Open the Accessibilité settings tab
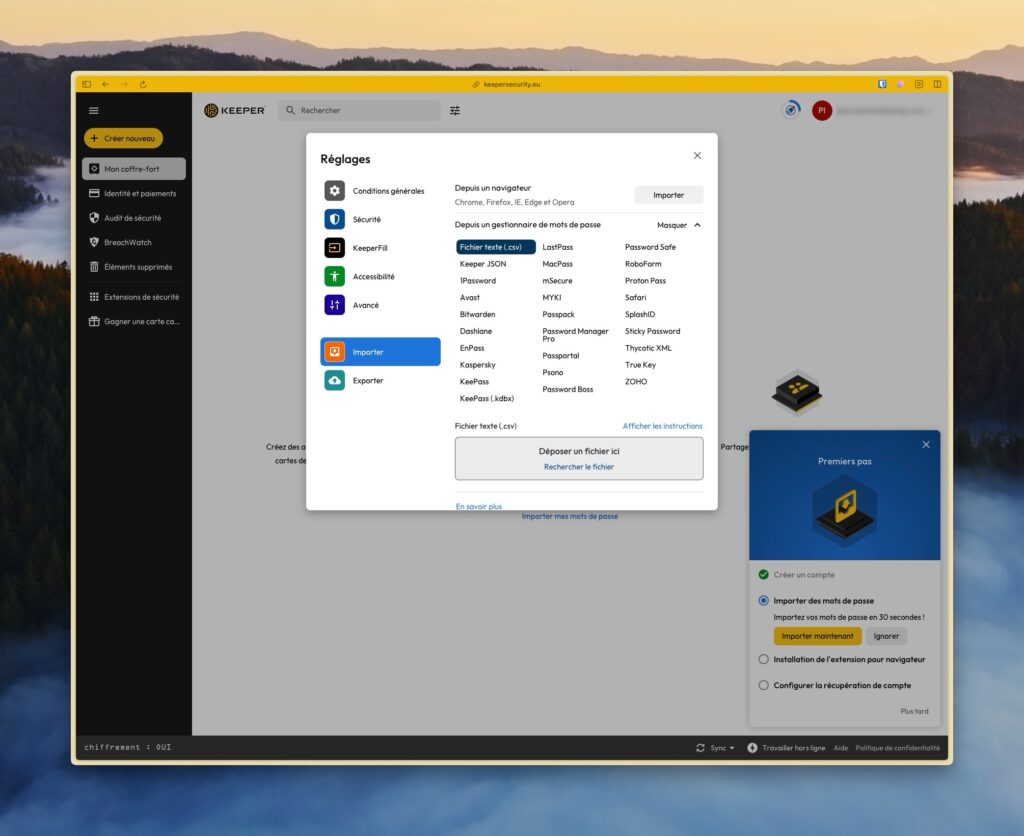The image size is (1024, 836). tap(381, 276)
